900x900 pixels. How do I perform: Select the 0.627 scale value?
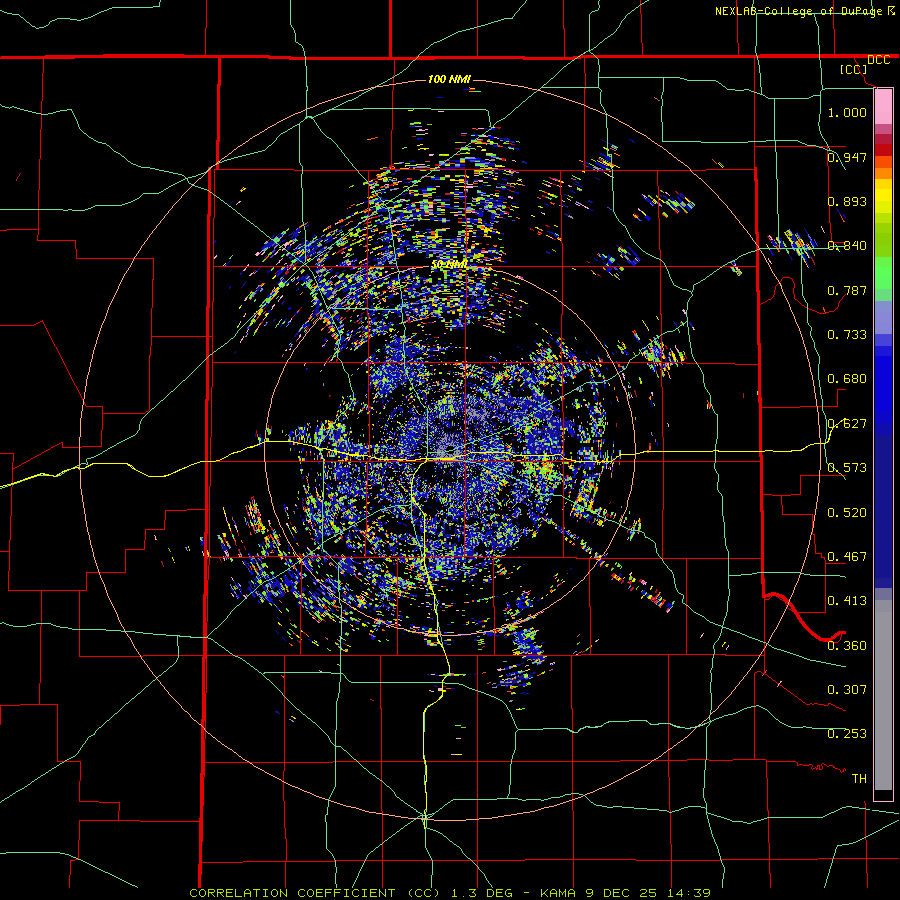click(x=847, y=423)
